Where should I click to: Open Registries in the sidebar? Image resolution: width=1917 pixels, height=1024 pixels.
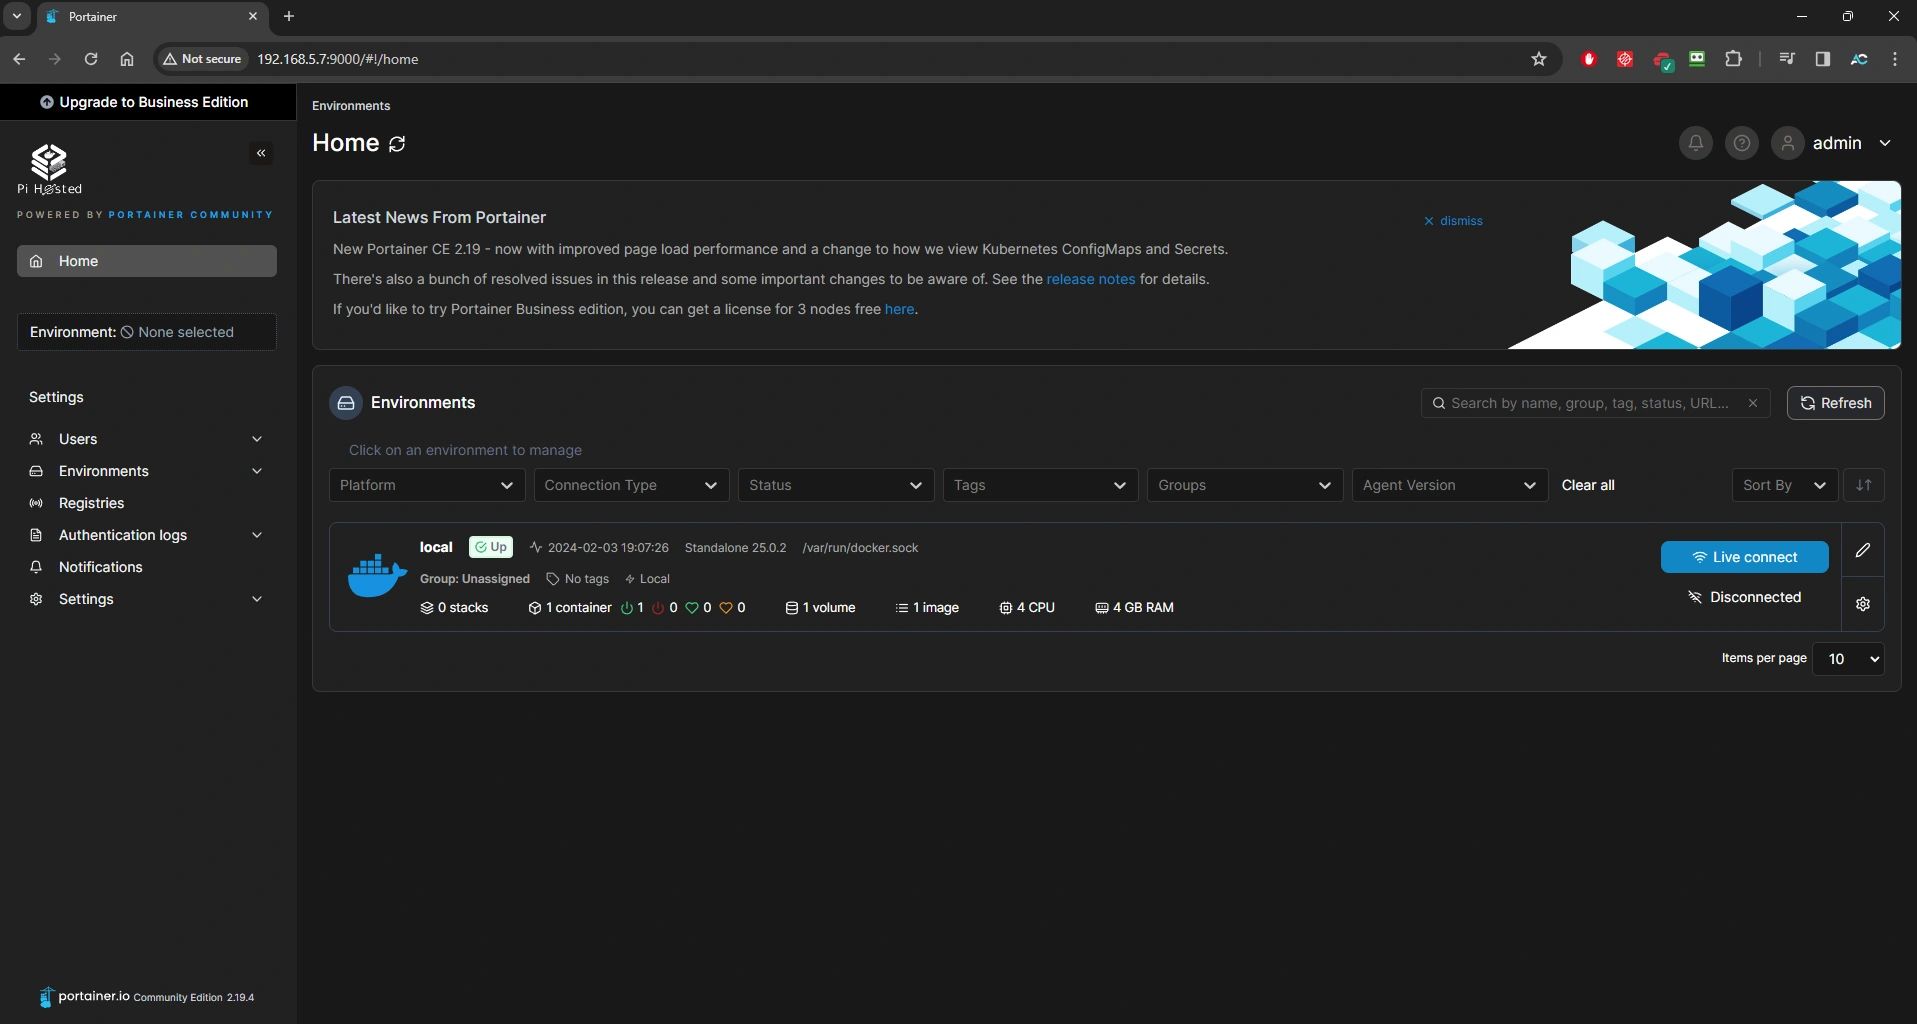pos(91,503)
